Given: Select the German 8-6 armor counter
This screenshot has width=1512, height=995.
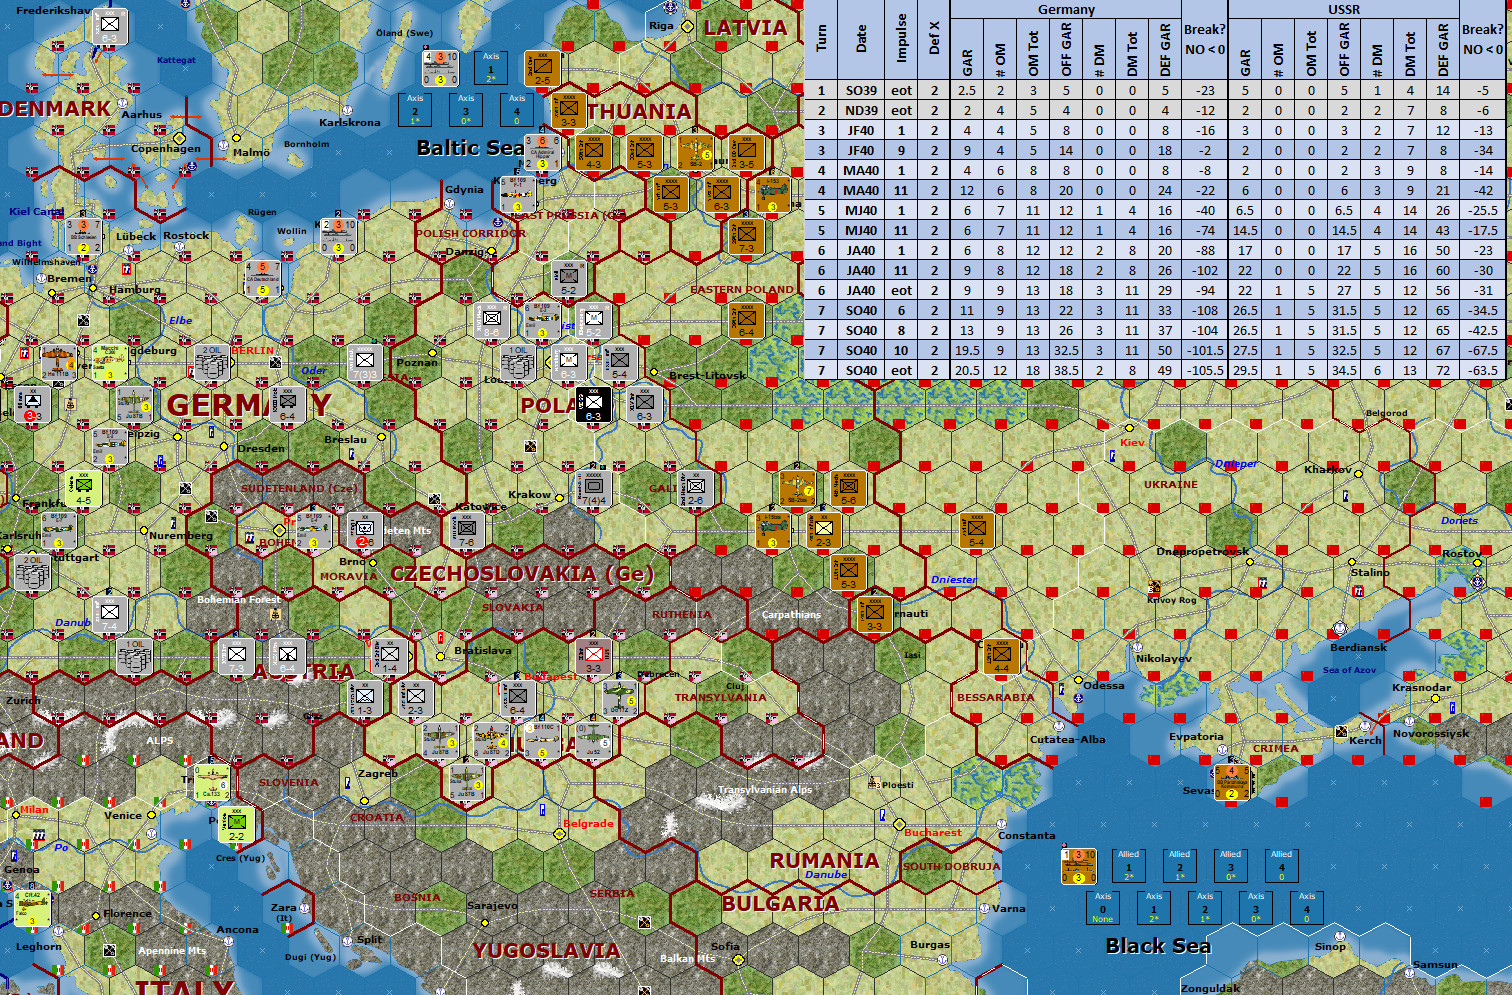Looking at the screenshot, I should (x=492, y=321).
